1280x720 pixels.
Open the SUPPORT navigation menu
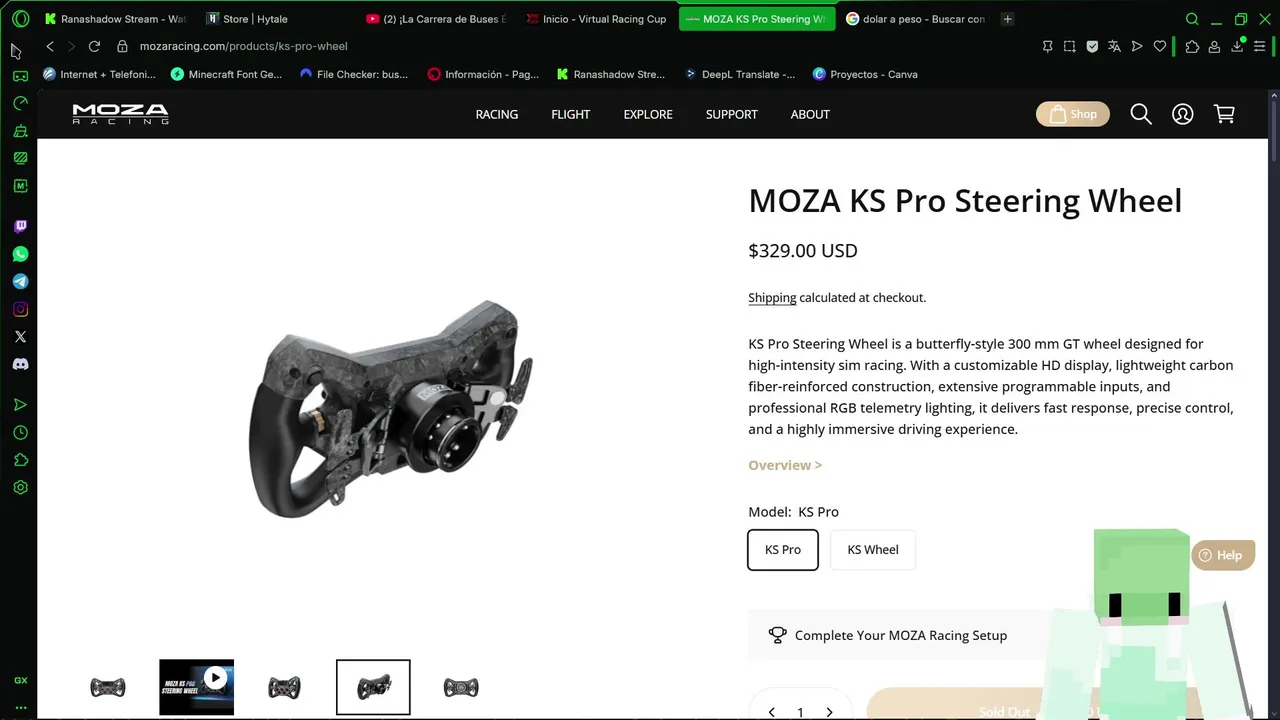coord(731,114)
